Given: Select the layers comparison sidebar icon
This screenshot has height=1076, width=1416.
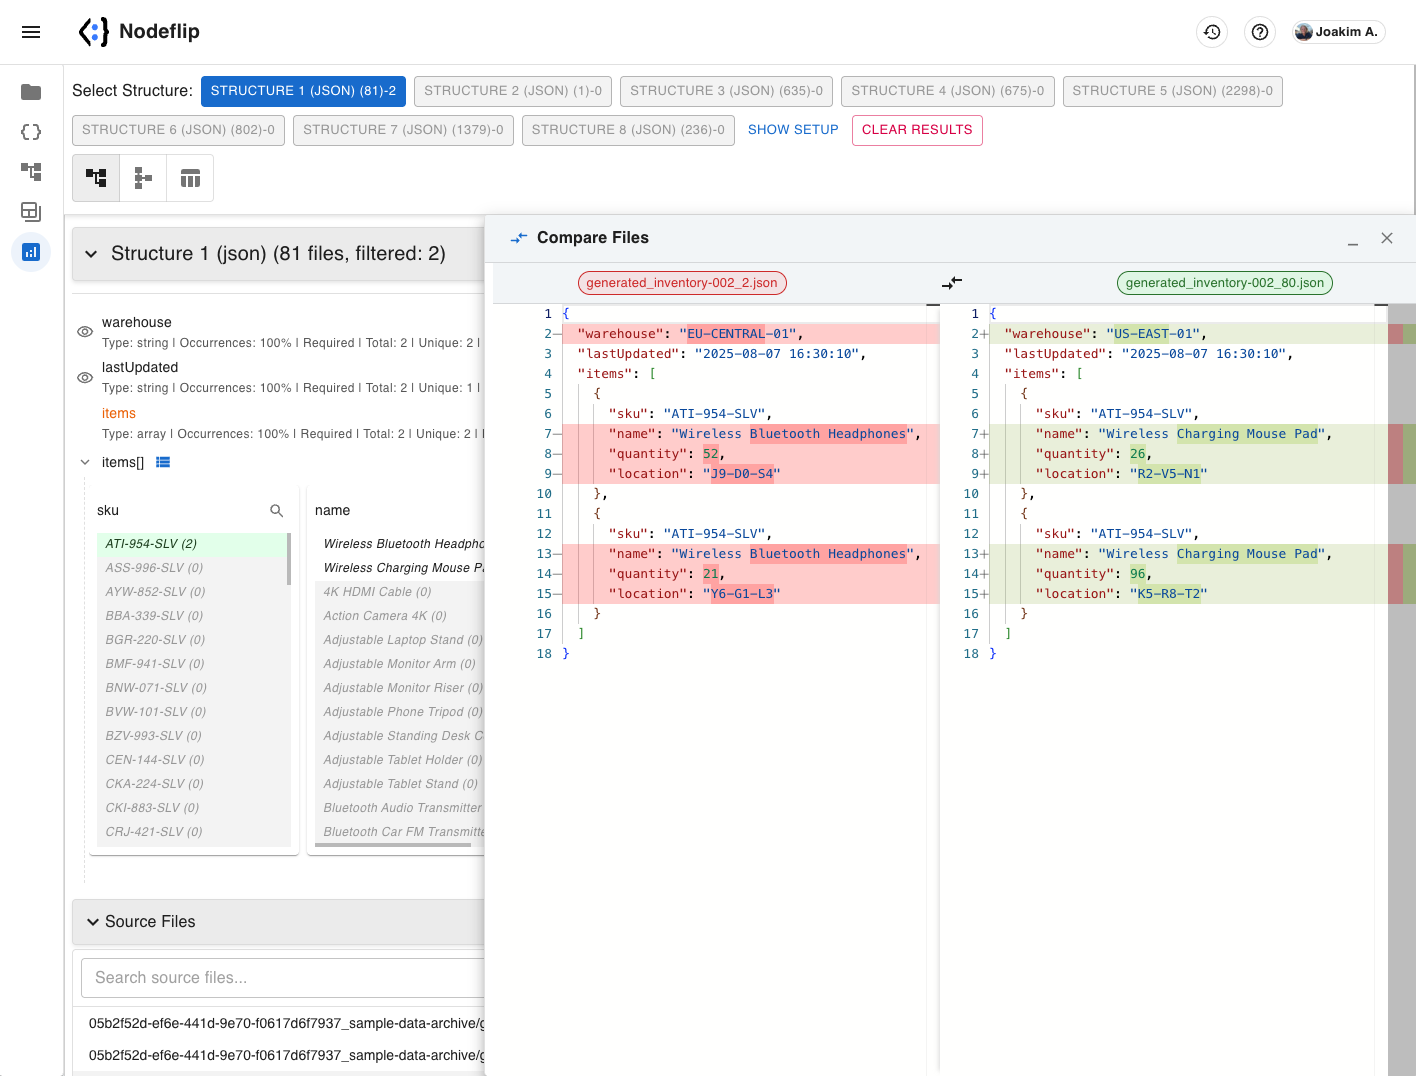Looking at the screenshot, I should point(31,212).
